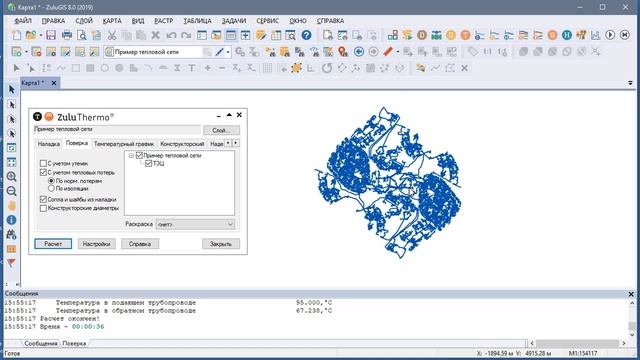Click the red flag icon in sidebar
This screenshot has width=640, height=360.
pyautogui.click(x=11, y=263)
